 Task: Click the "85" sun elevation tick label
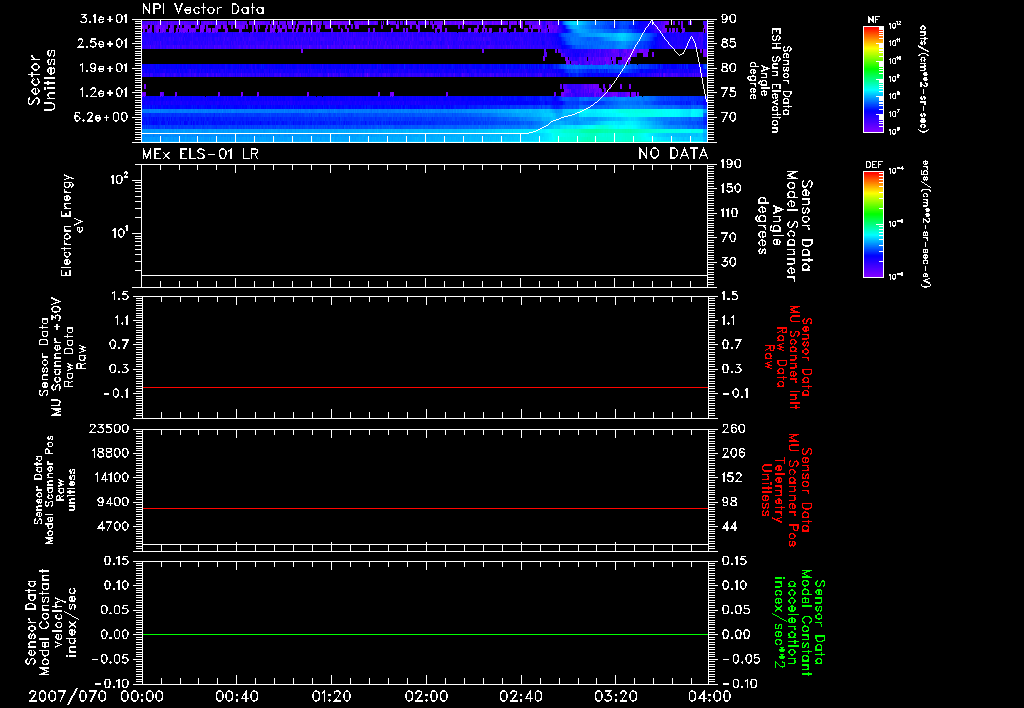(x=729, y=43)
